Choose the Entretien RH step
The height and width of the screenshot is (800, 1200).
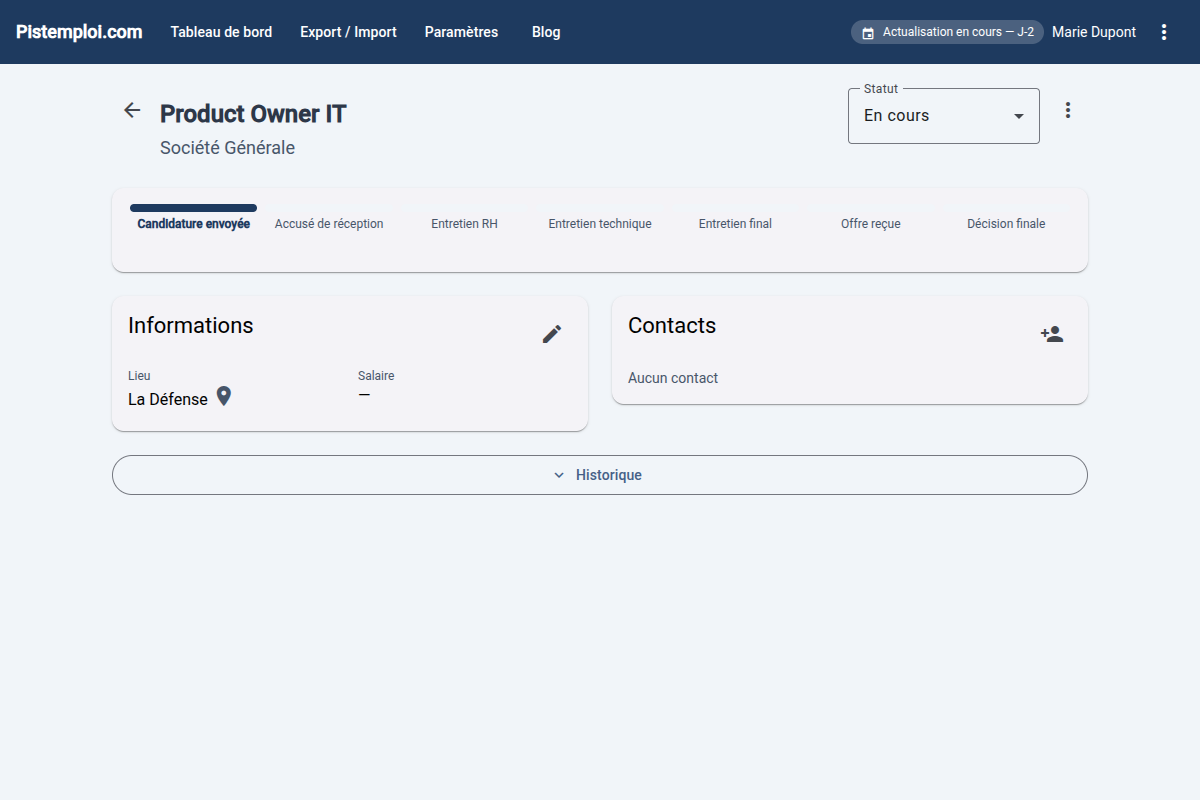pos(464,224)
